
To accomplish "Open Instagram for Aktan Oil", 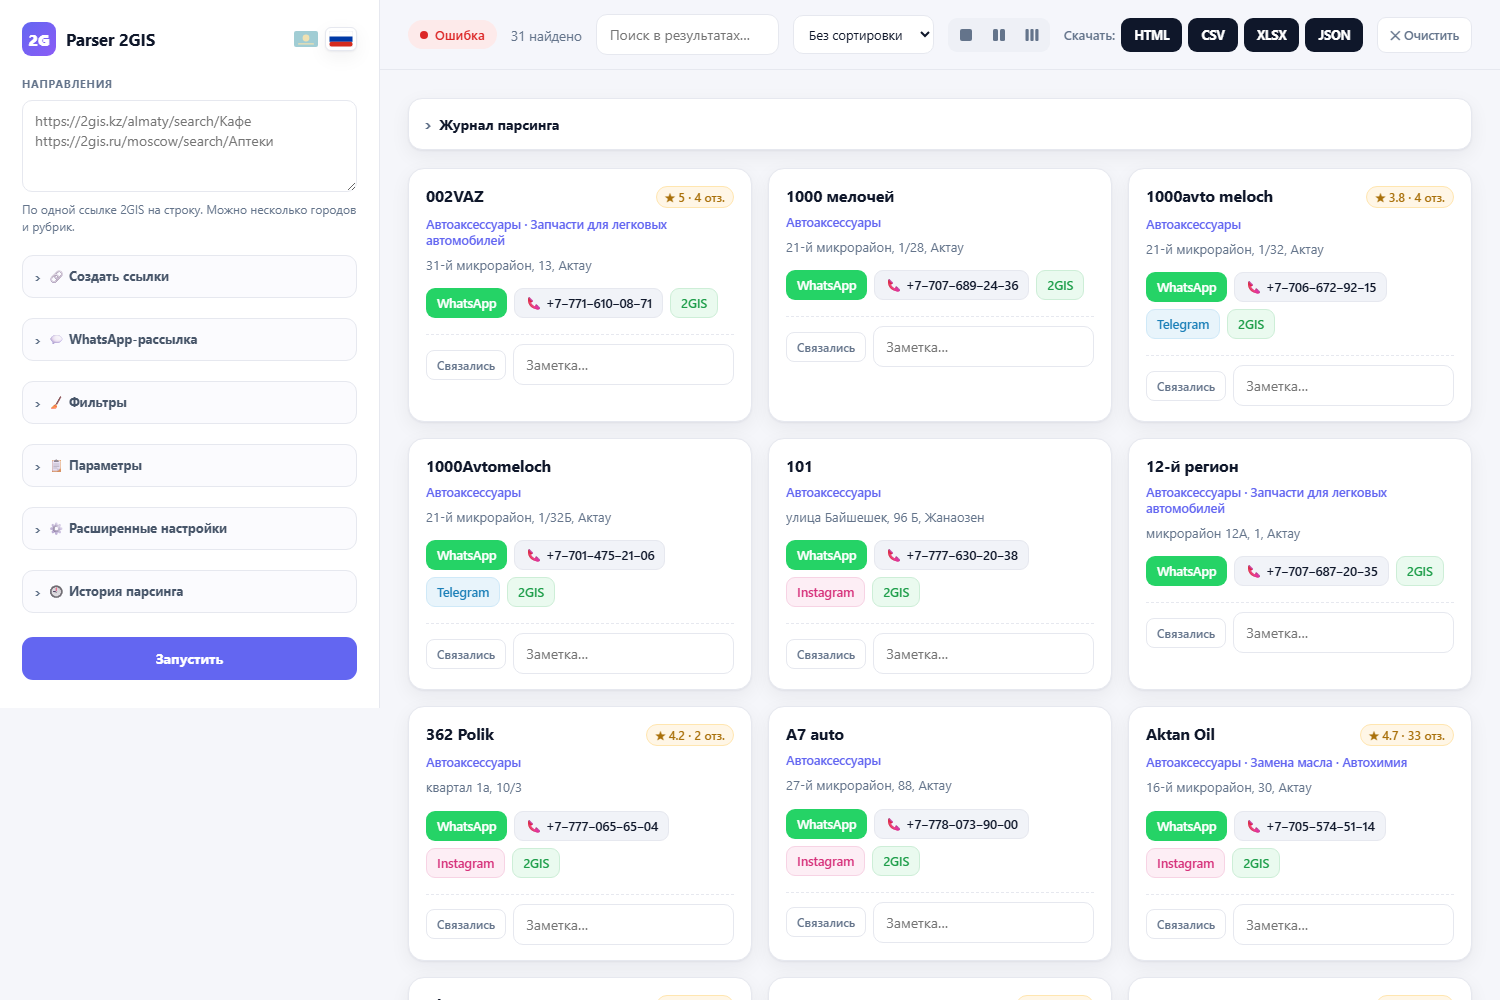I will click(x=1186, y=864).
